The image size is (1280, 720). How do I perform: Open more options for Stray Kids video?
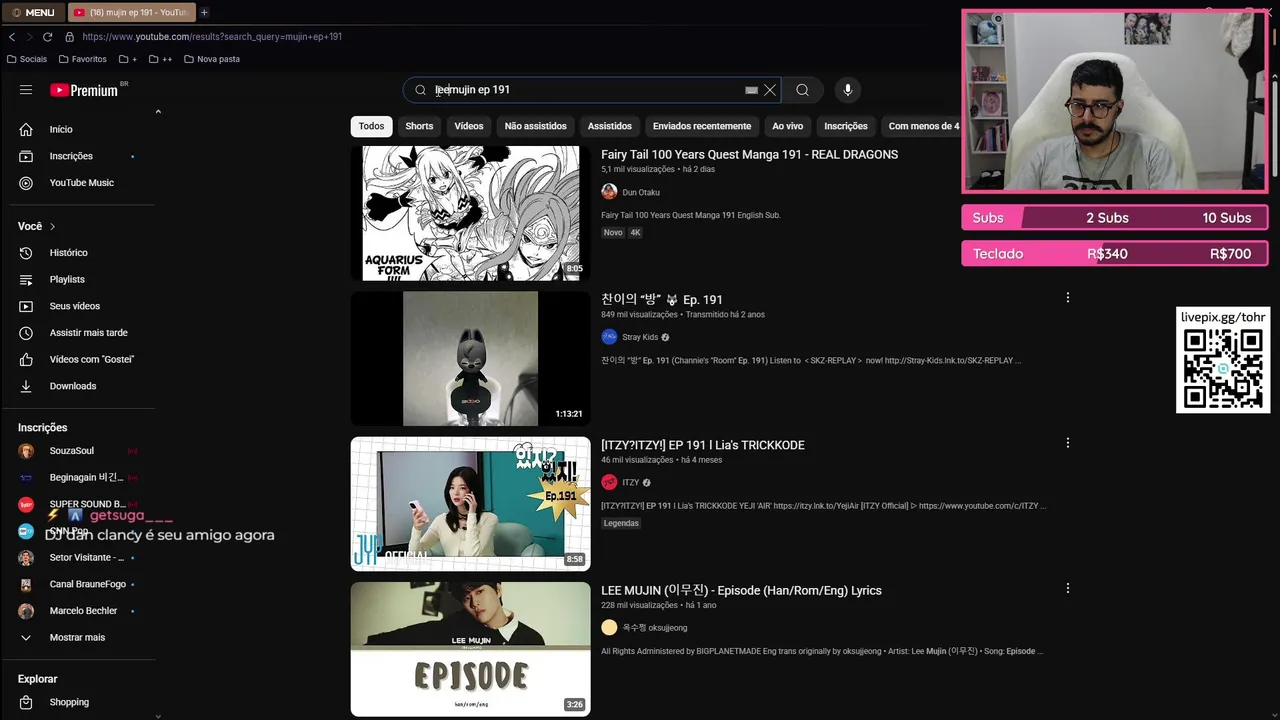[1067, 298]
